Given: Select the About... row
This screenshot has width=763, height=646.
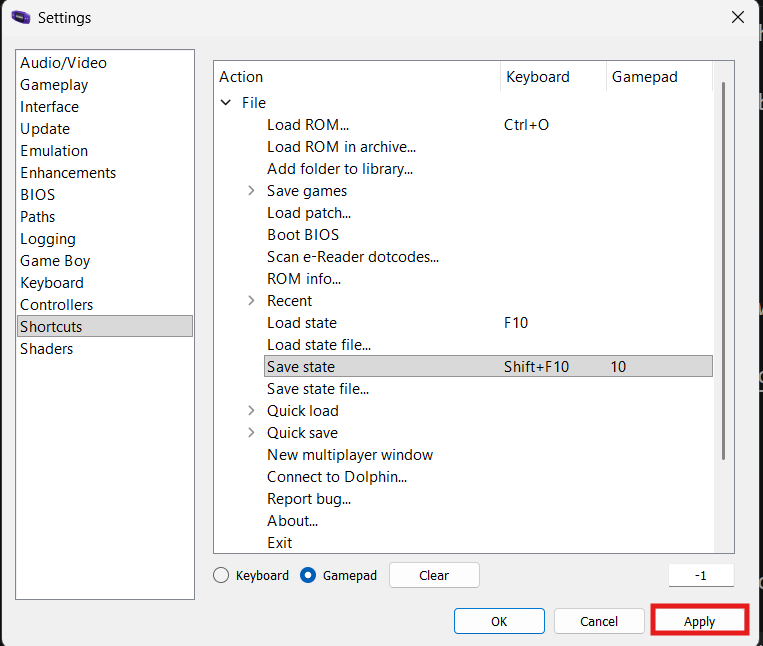Looking at the screenshot, I should point(488,520).
